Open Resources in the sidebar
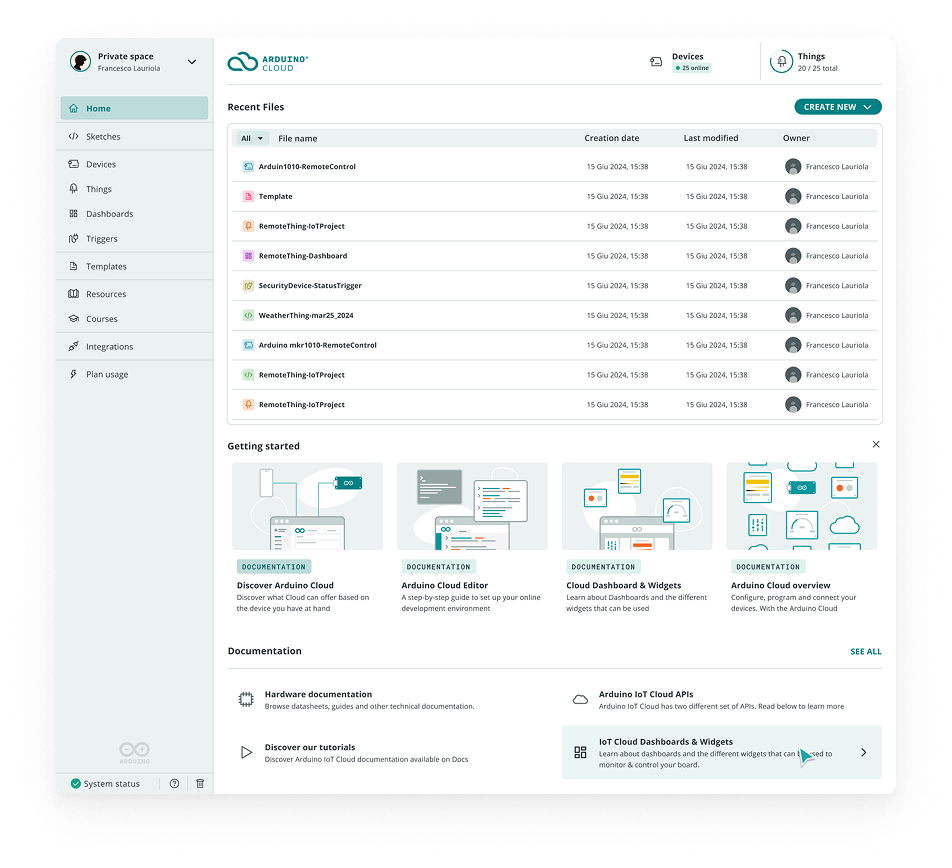The height and width of the screenshot is (868, 952). (134, 294)
